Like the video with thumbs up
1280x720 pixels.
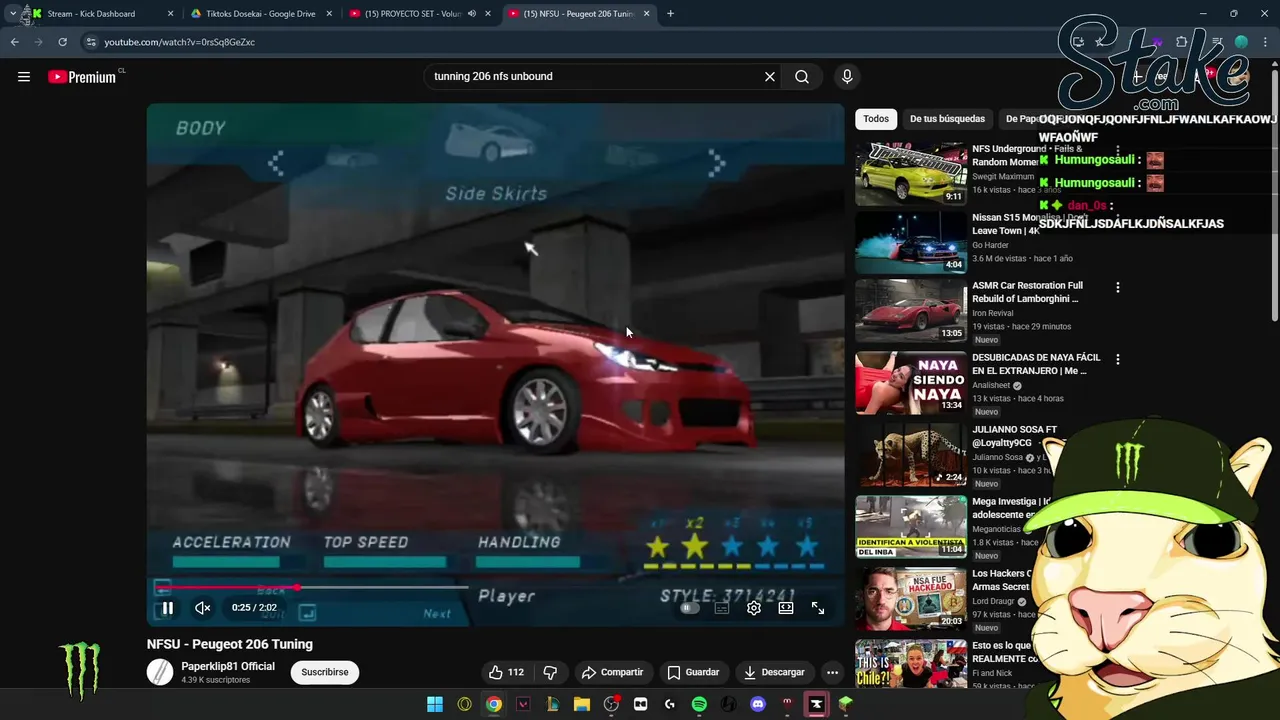coord(506,672)
